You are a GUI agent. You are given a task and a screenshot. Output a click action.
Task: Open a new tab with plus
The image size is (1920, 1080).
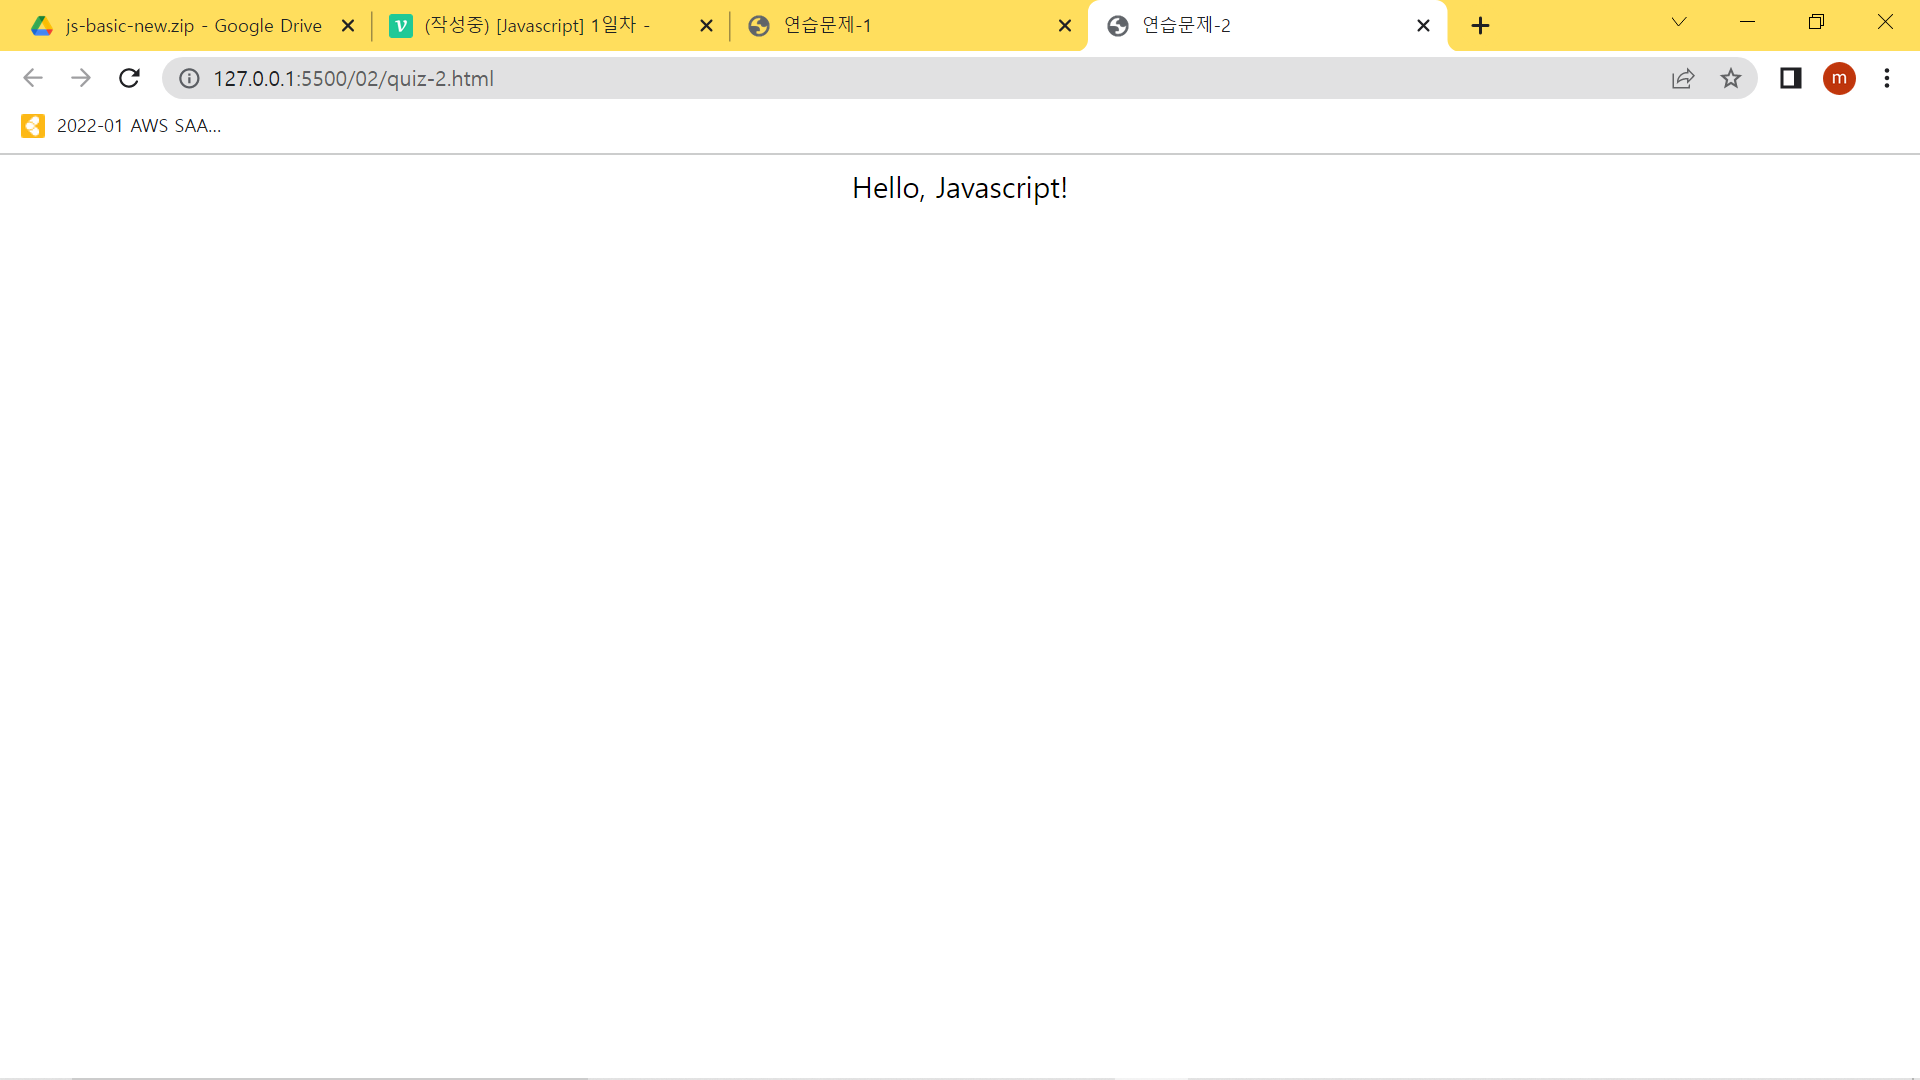[1481, 26]
